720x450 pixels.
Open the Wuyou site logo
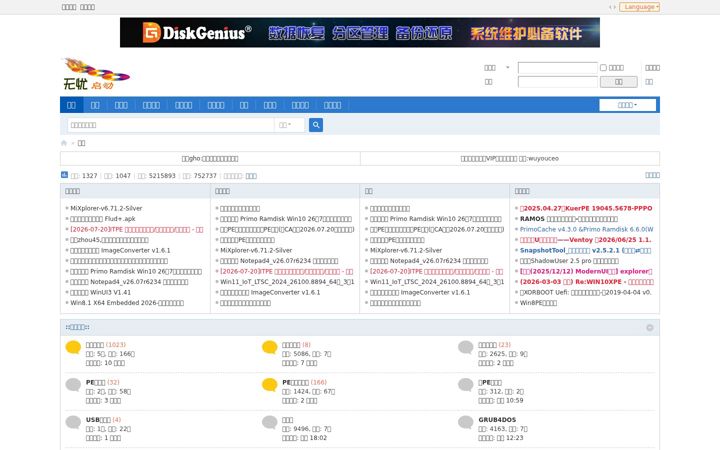point(96,74)
